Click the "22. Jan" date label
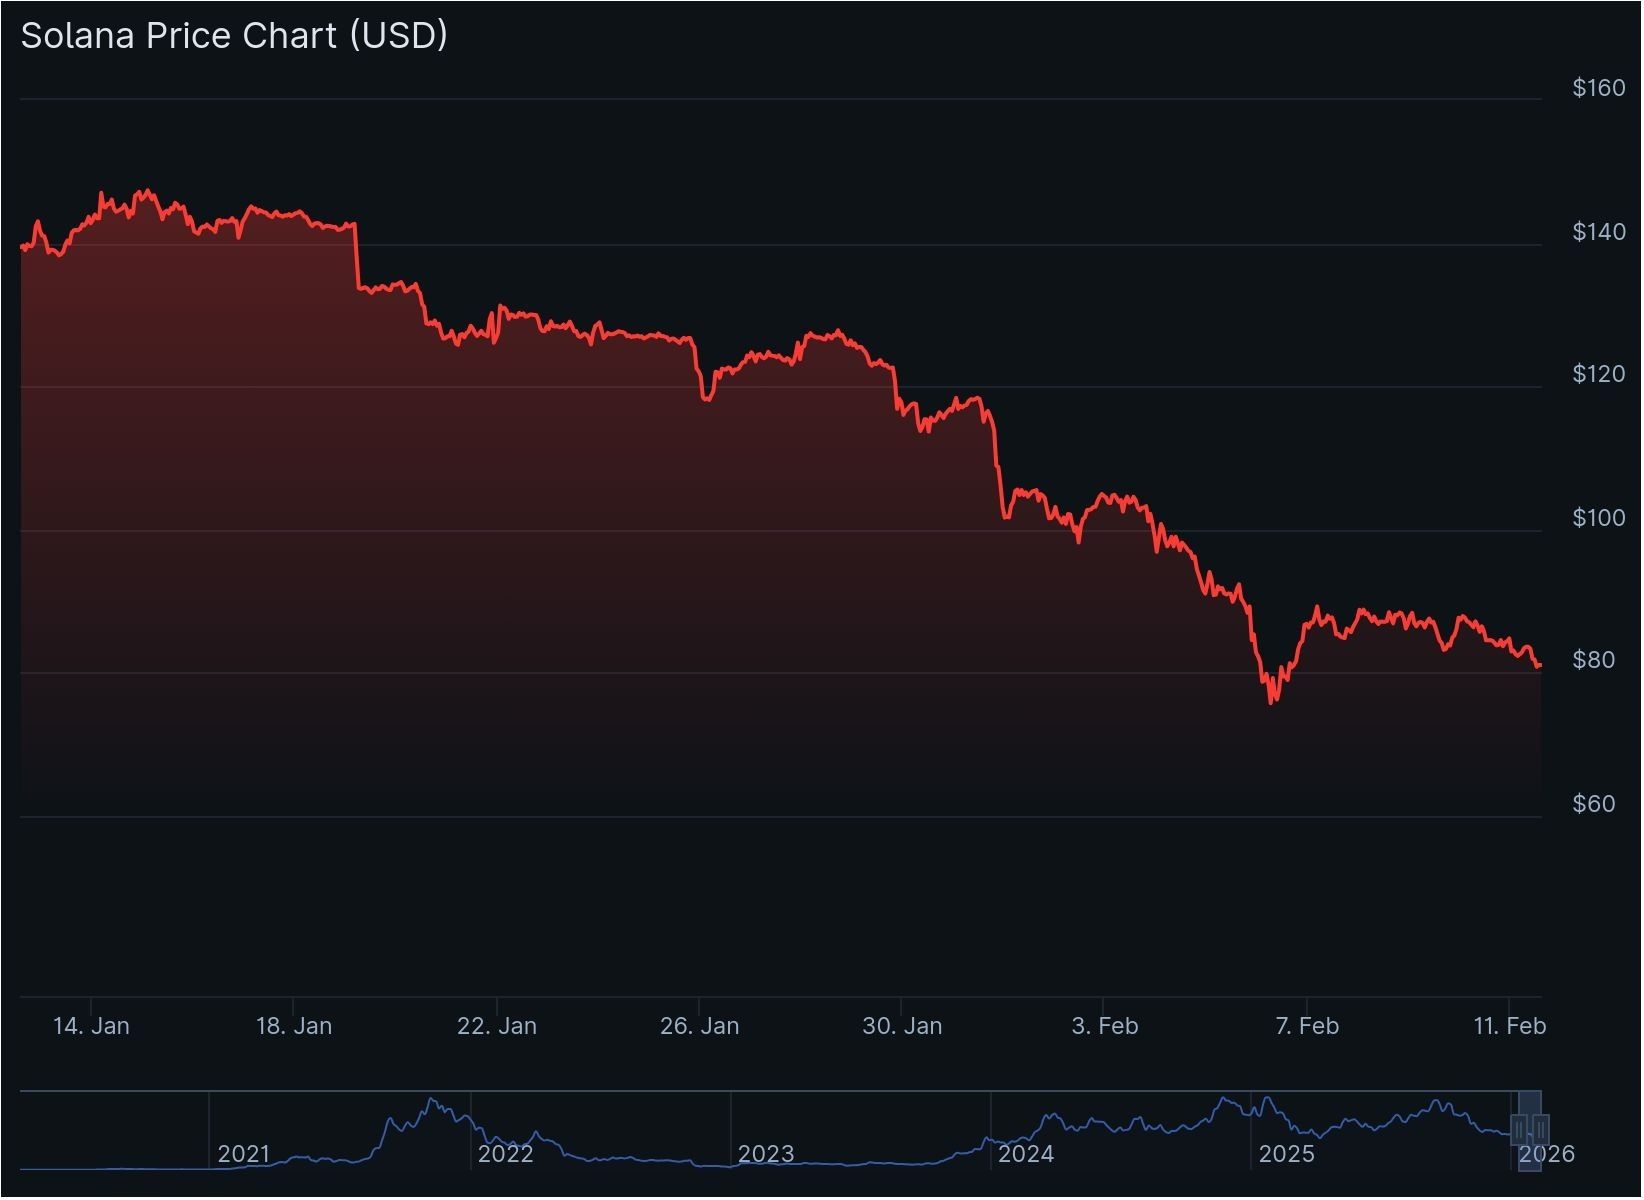Viewport: 1644px width, 1200px height. [x=497, y=1026]
